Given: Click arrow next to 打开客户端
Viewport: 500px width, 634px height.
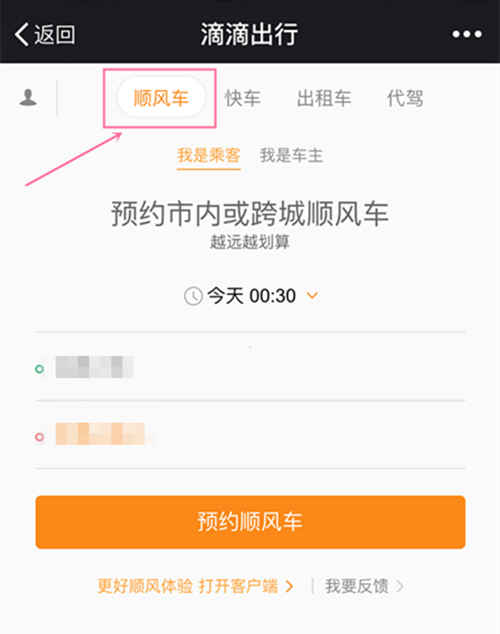Looking at the screenshot, I should [289, 586].
